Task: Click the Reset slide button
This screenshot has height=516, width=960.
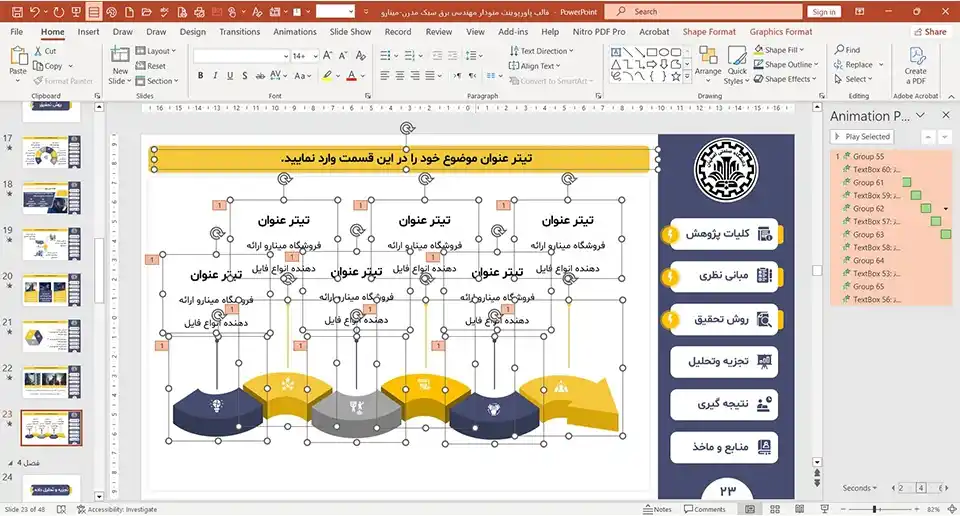Action: coord(151,65)
